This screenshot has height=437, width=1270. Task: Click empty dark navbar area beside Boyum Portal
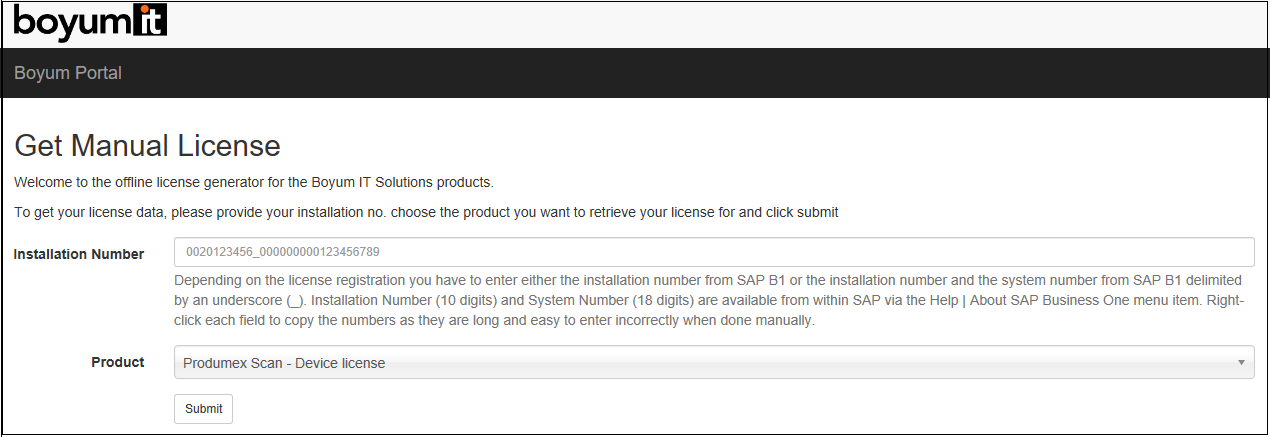click(700, 73)
